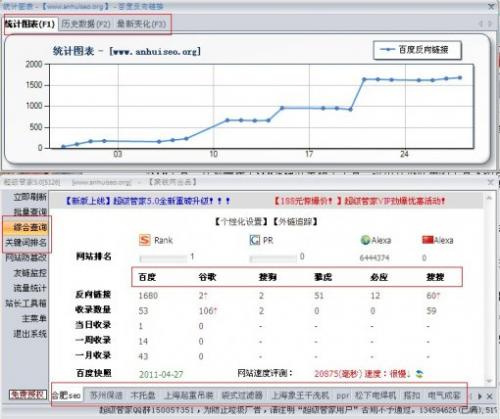Select 流量统计 in the sidebar
This screenshot has width=500, height=419.
point(30,288)
